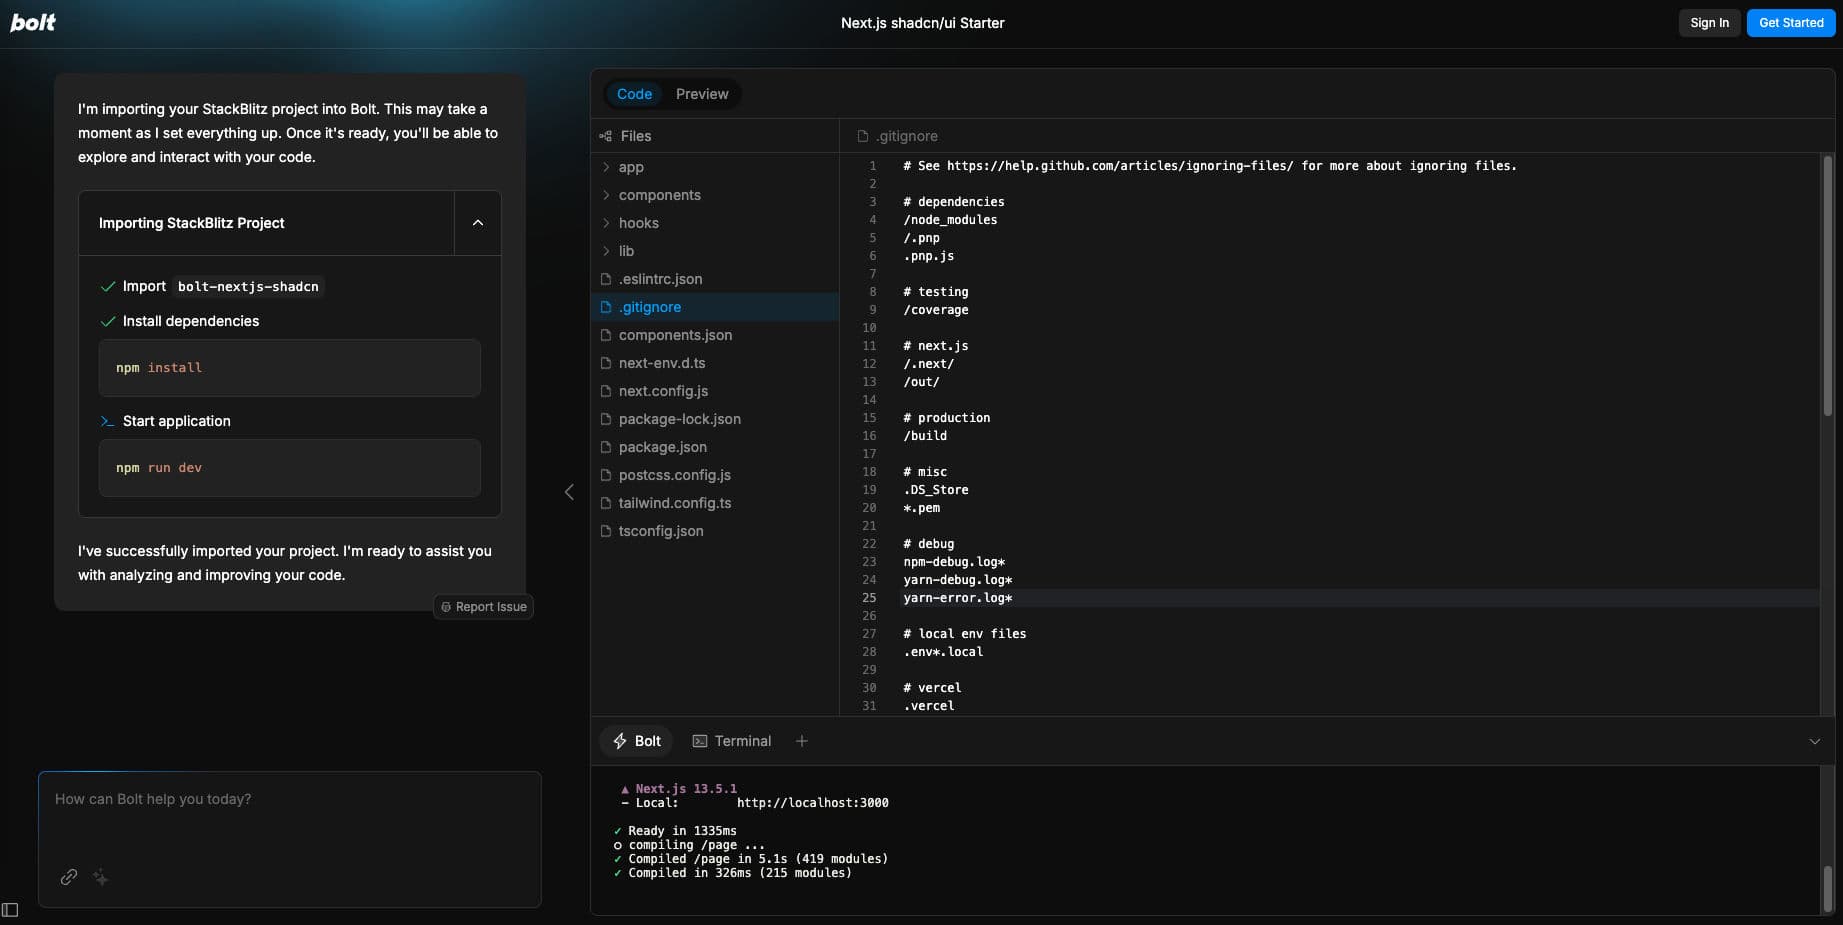Click the Sign In button
Viewport: 1843px width, 925px height.
(x=1709, y=23)
